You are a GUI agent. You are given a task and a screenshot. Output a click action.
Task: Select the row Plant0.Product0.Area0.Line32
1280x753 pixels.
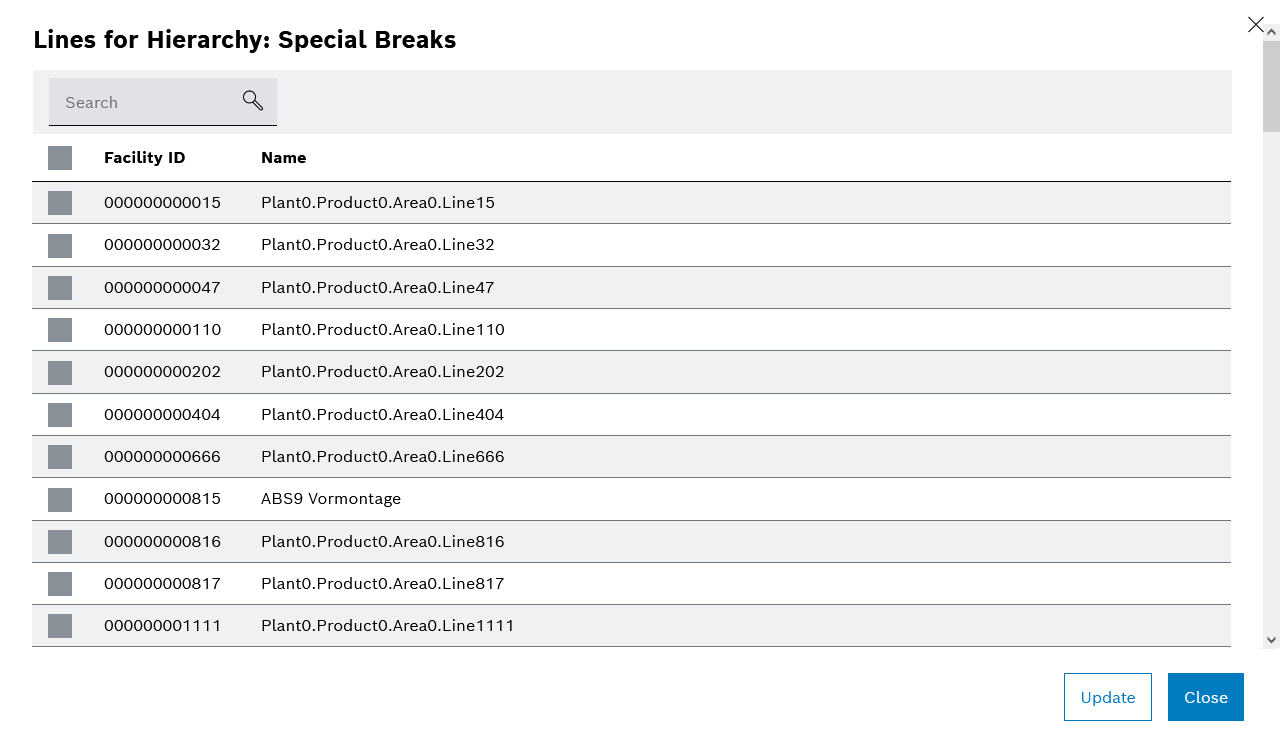tap(377, 244)
